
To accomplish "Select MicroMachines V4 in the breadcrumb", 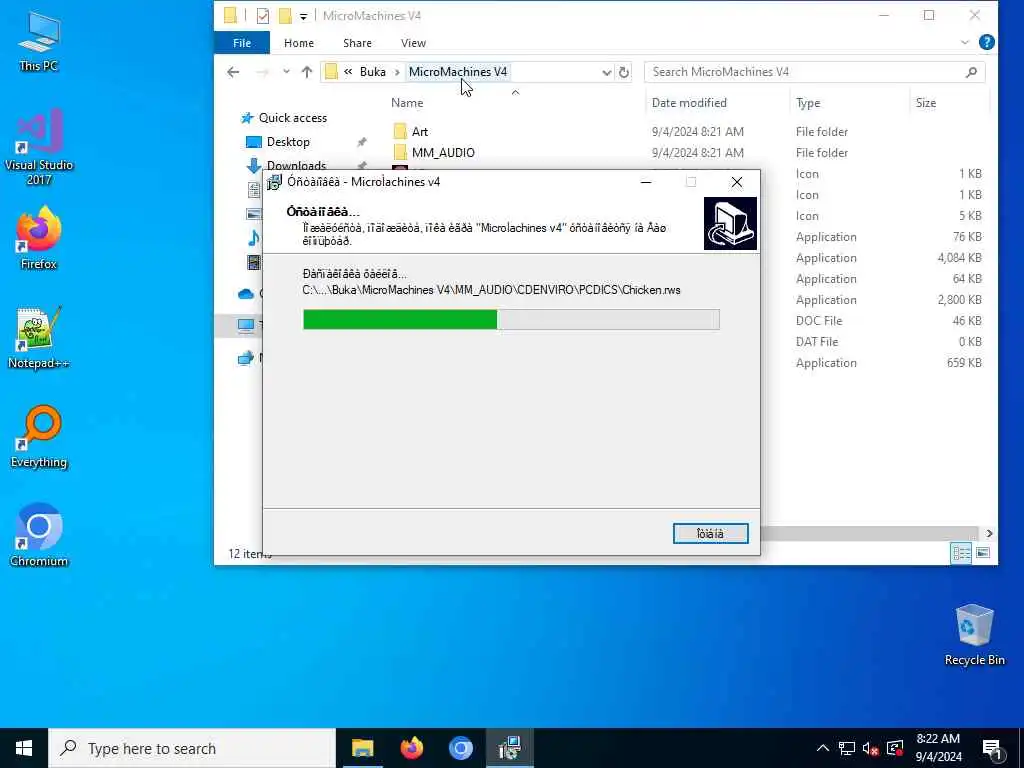I will tap(458, 72).
